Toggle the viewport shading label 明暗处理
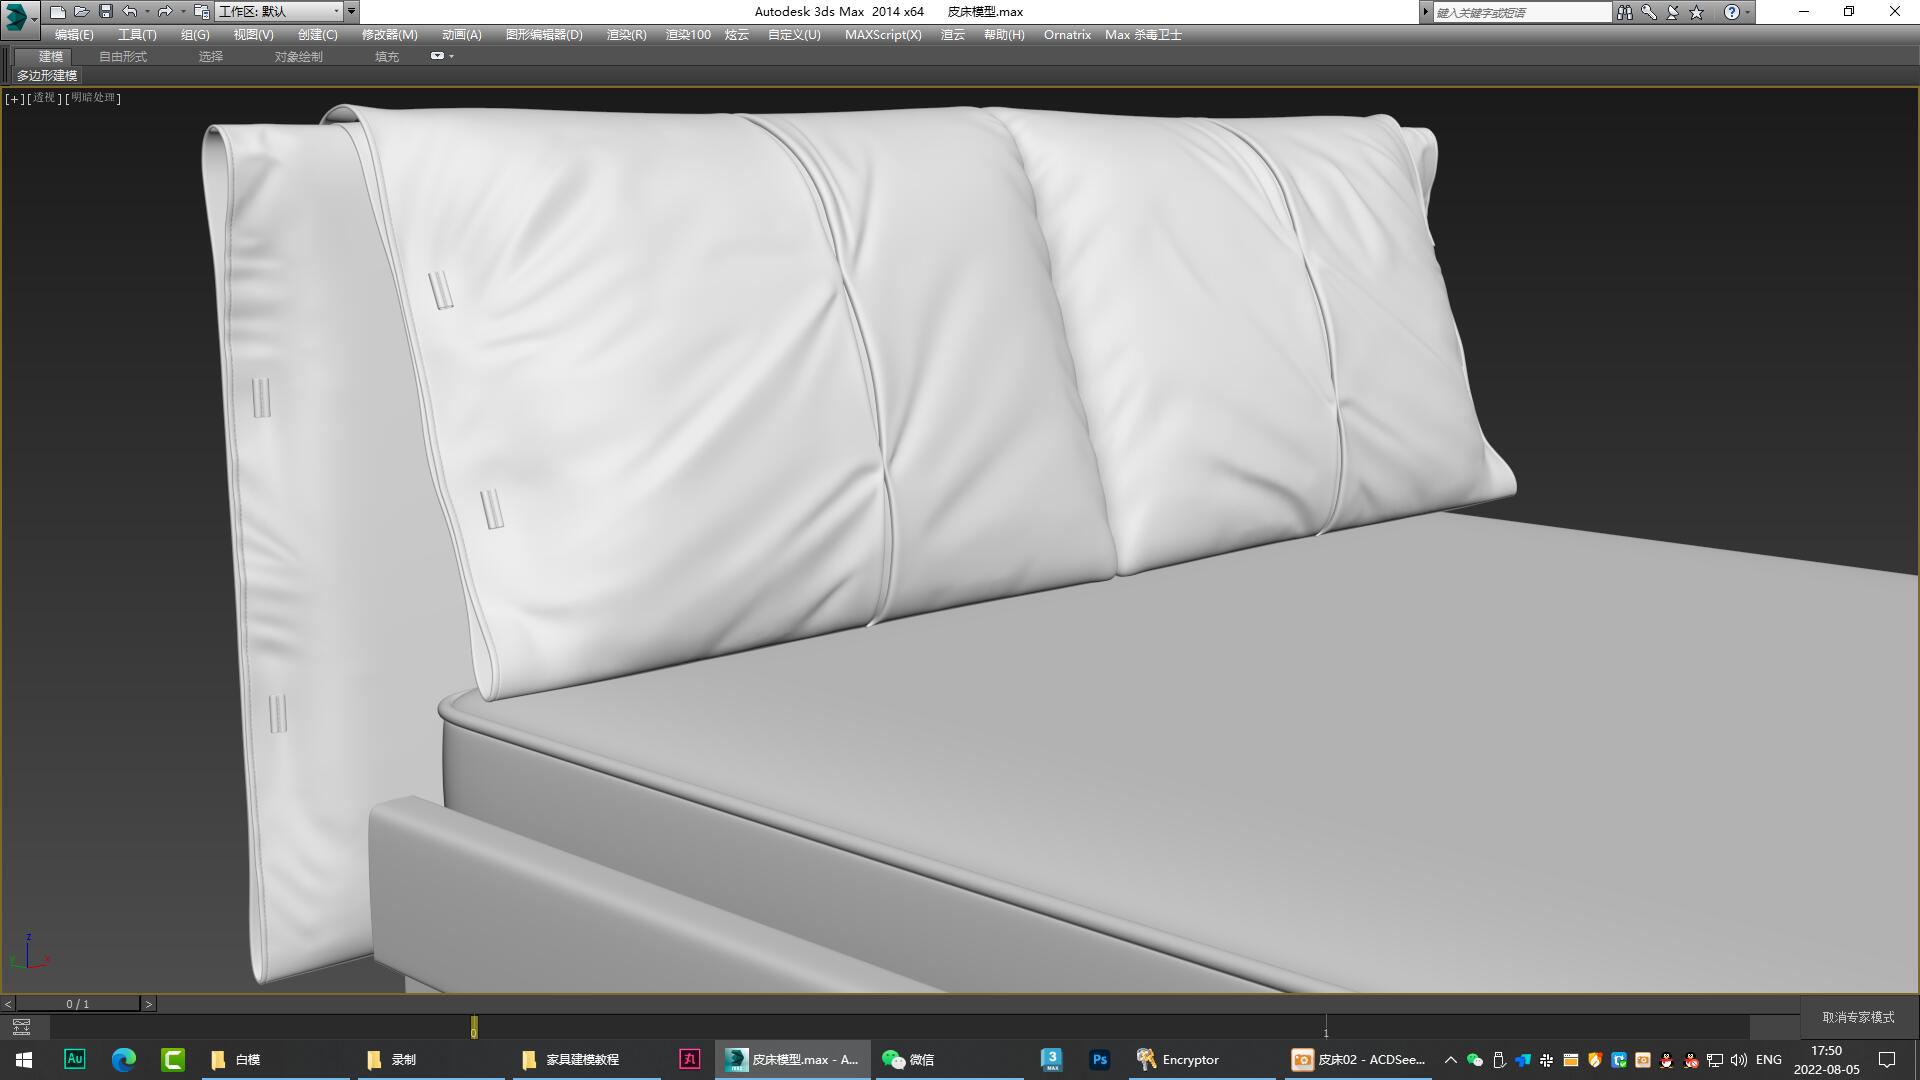The image size is (1920, 1080). coord(92,98)
